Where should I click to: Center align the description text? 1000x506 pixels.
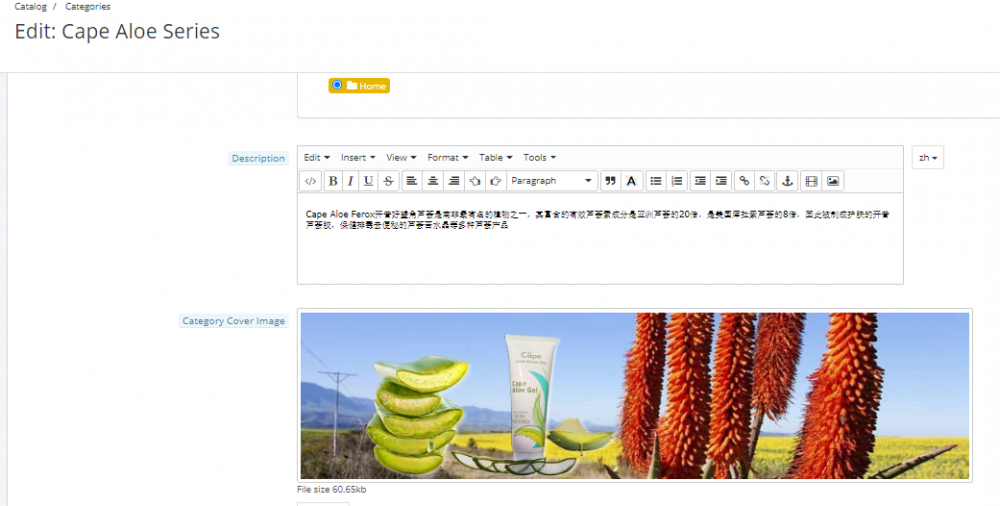[x=432, y=181]
